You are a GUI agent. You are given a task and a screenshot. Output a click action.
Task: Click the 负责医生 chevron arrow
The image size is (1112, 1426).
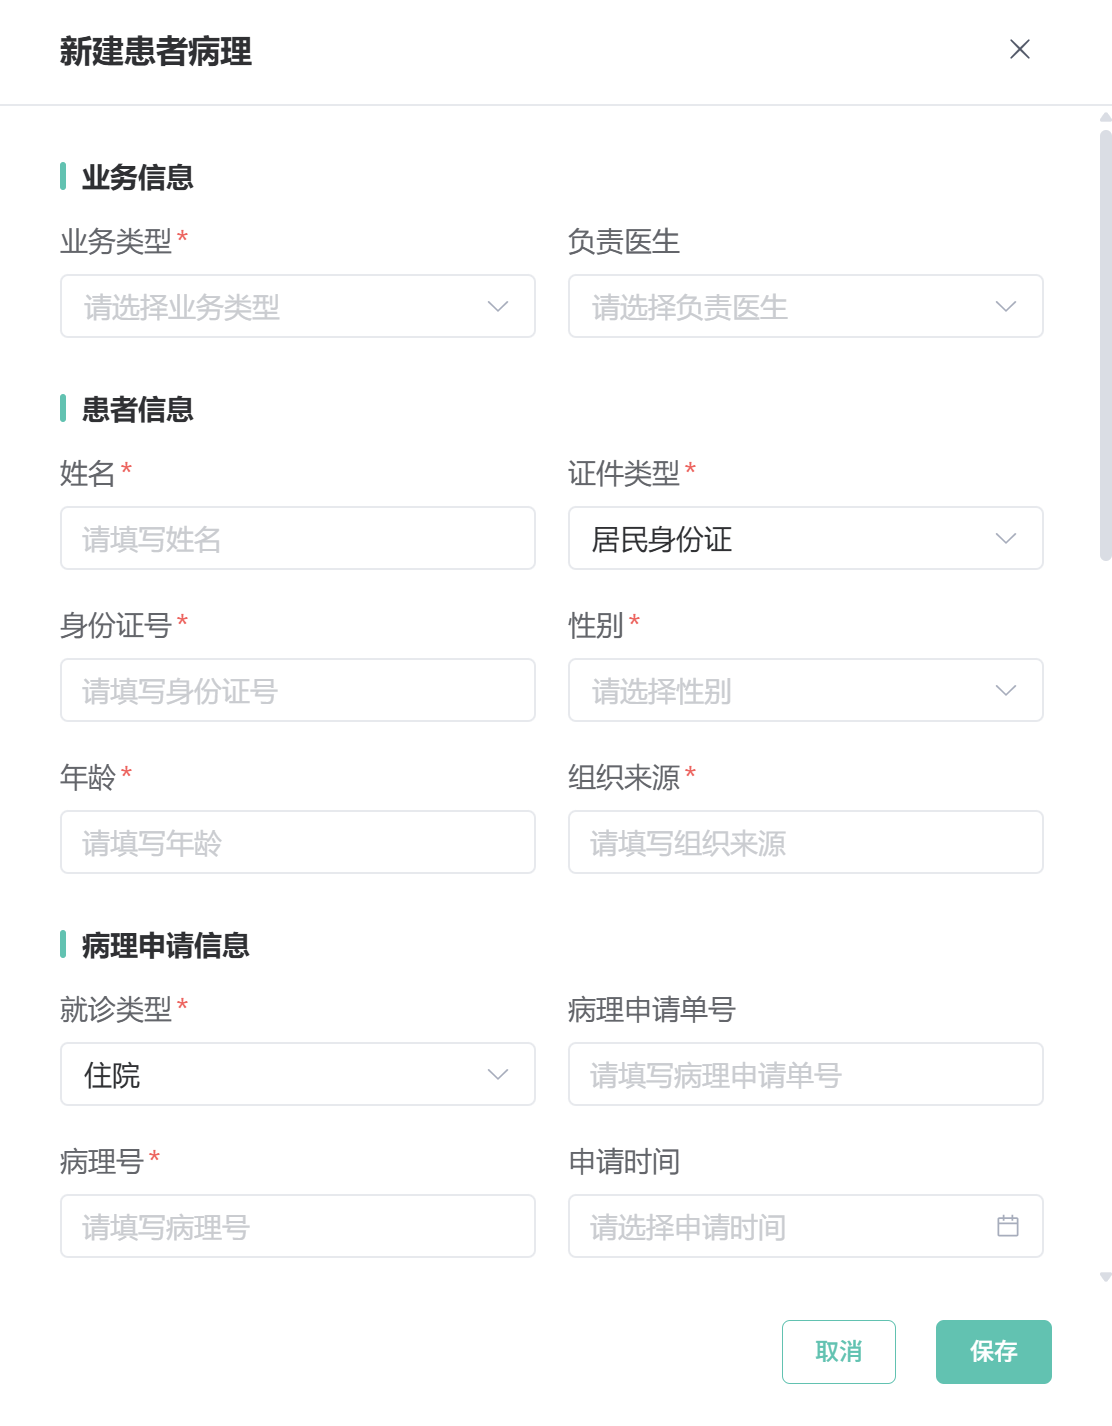point(1006,306)
